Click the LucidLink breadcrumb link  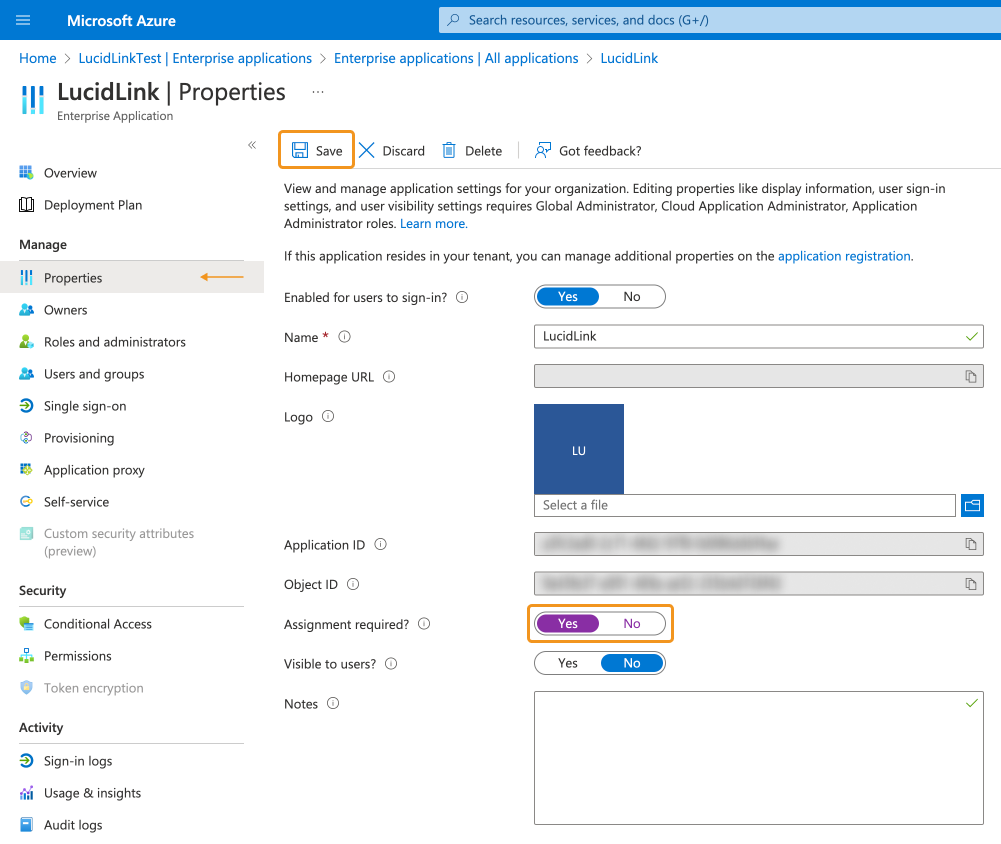click(x=629, y=58)
